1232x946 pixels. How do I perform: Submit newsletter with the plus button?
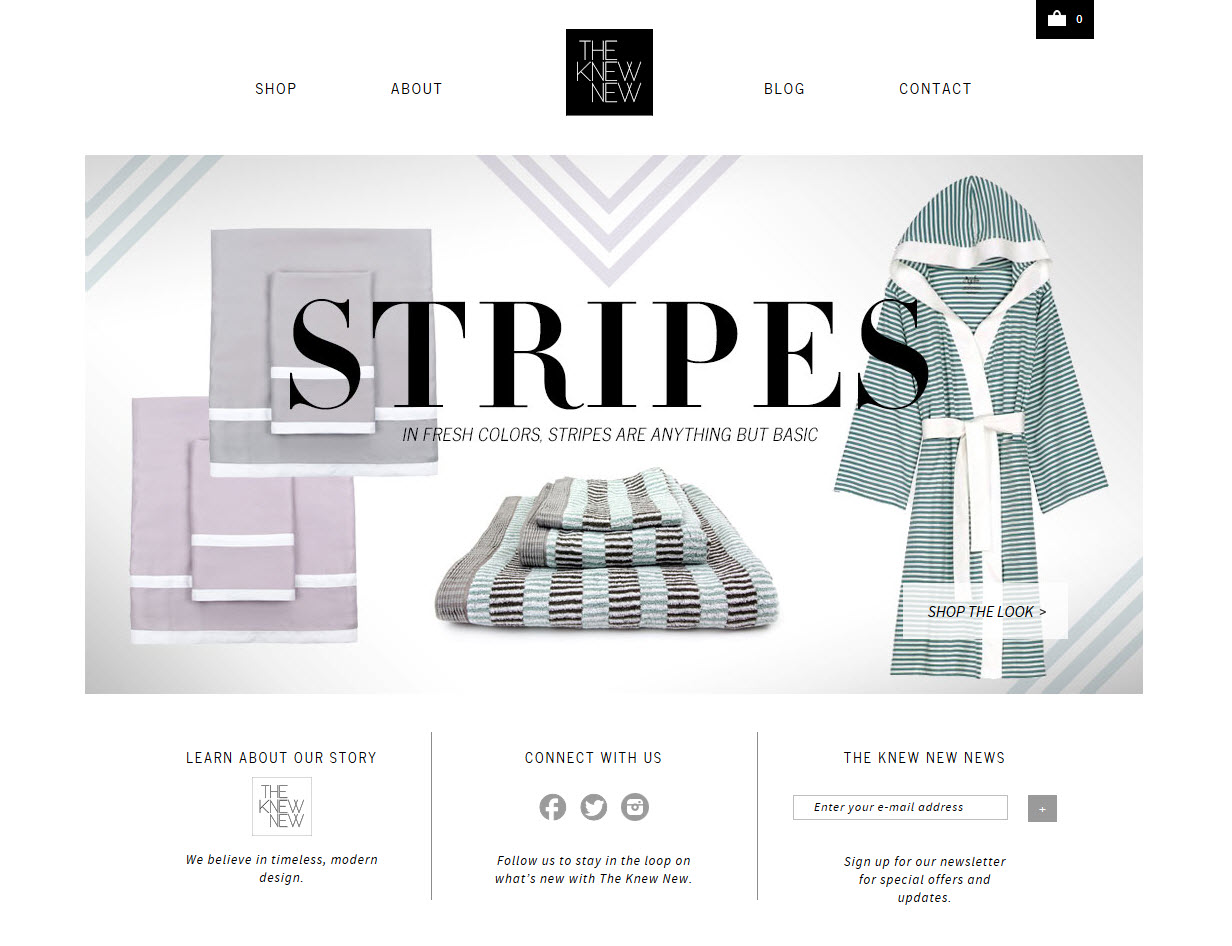point(1042,808)
